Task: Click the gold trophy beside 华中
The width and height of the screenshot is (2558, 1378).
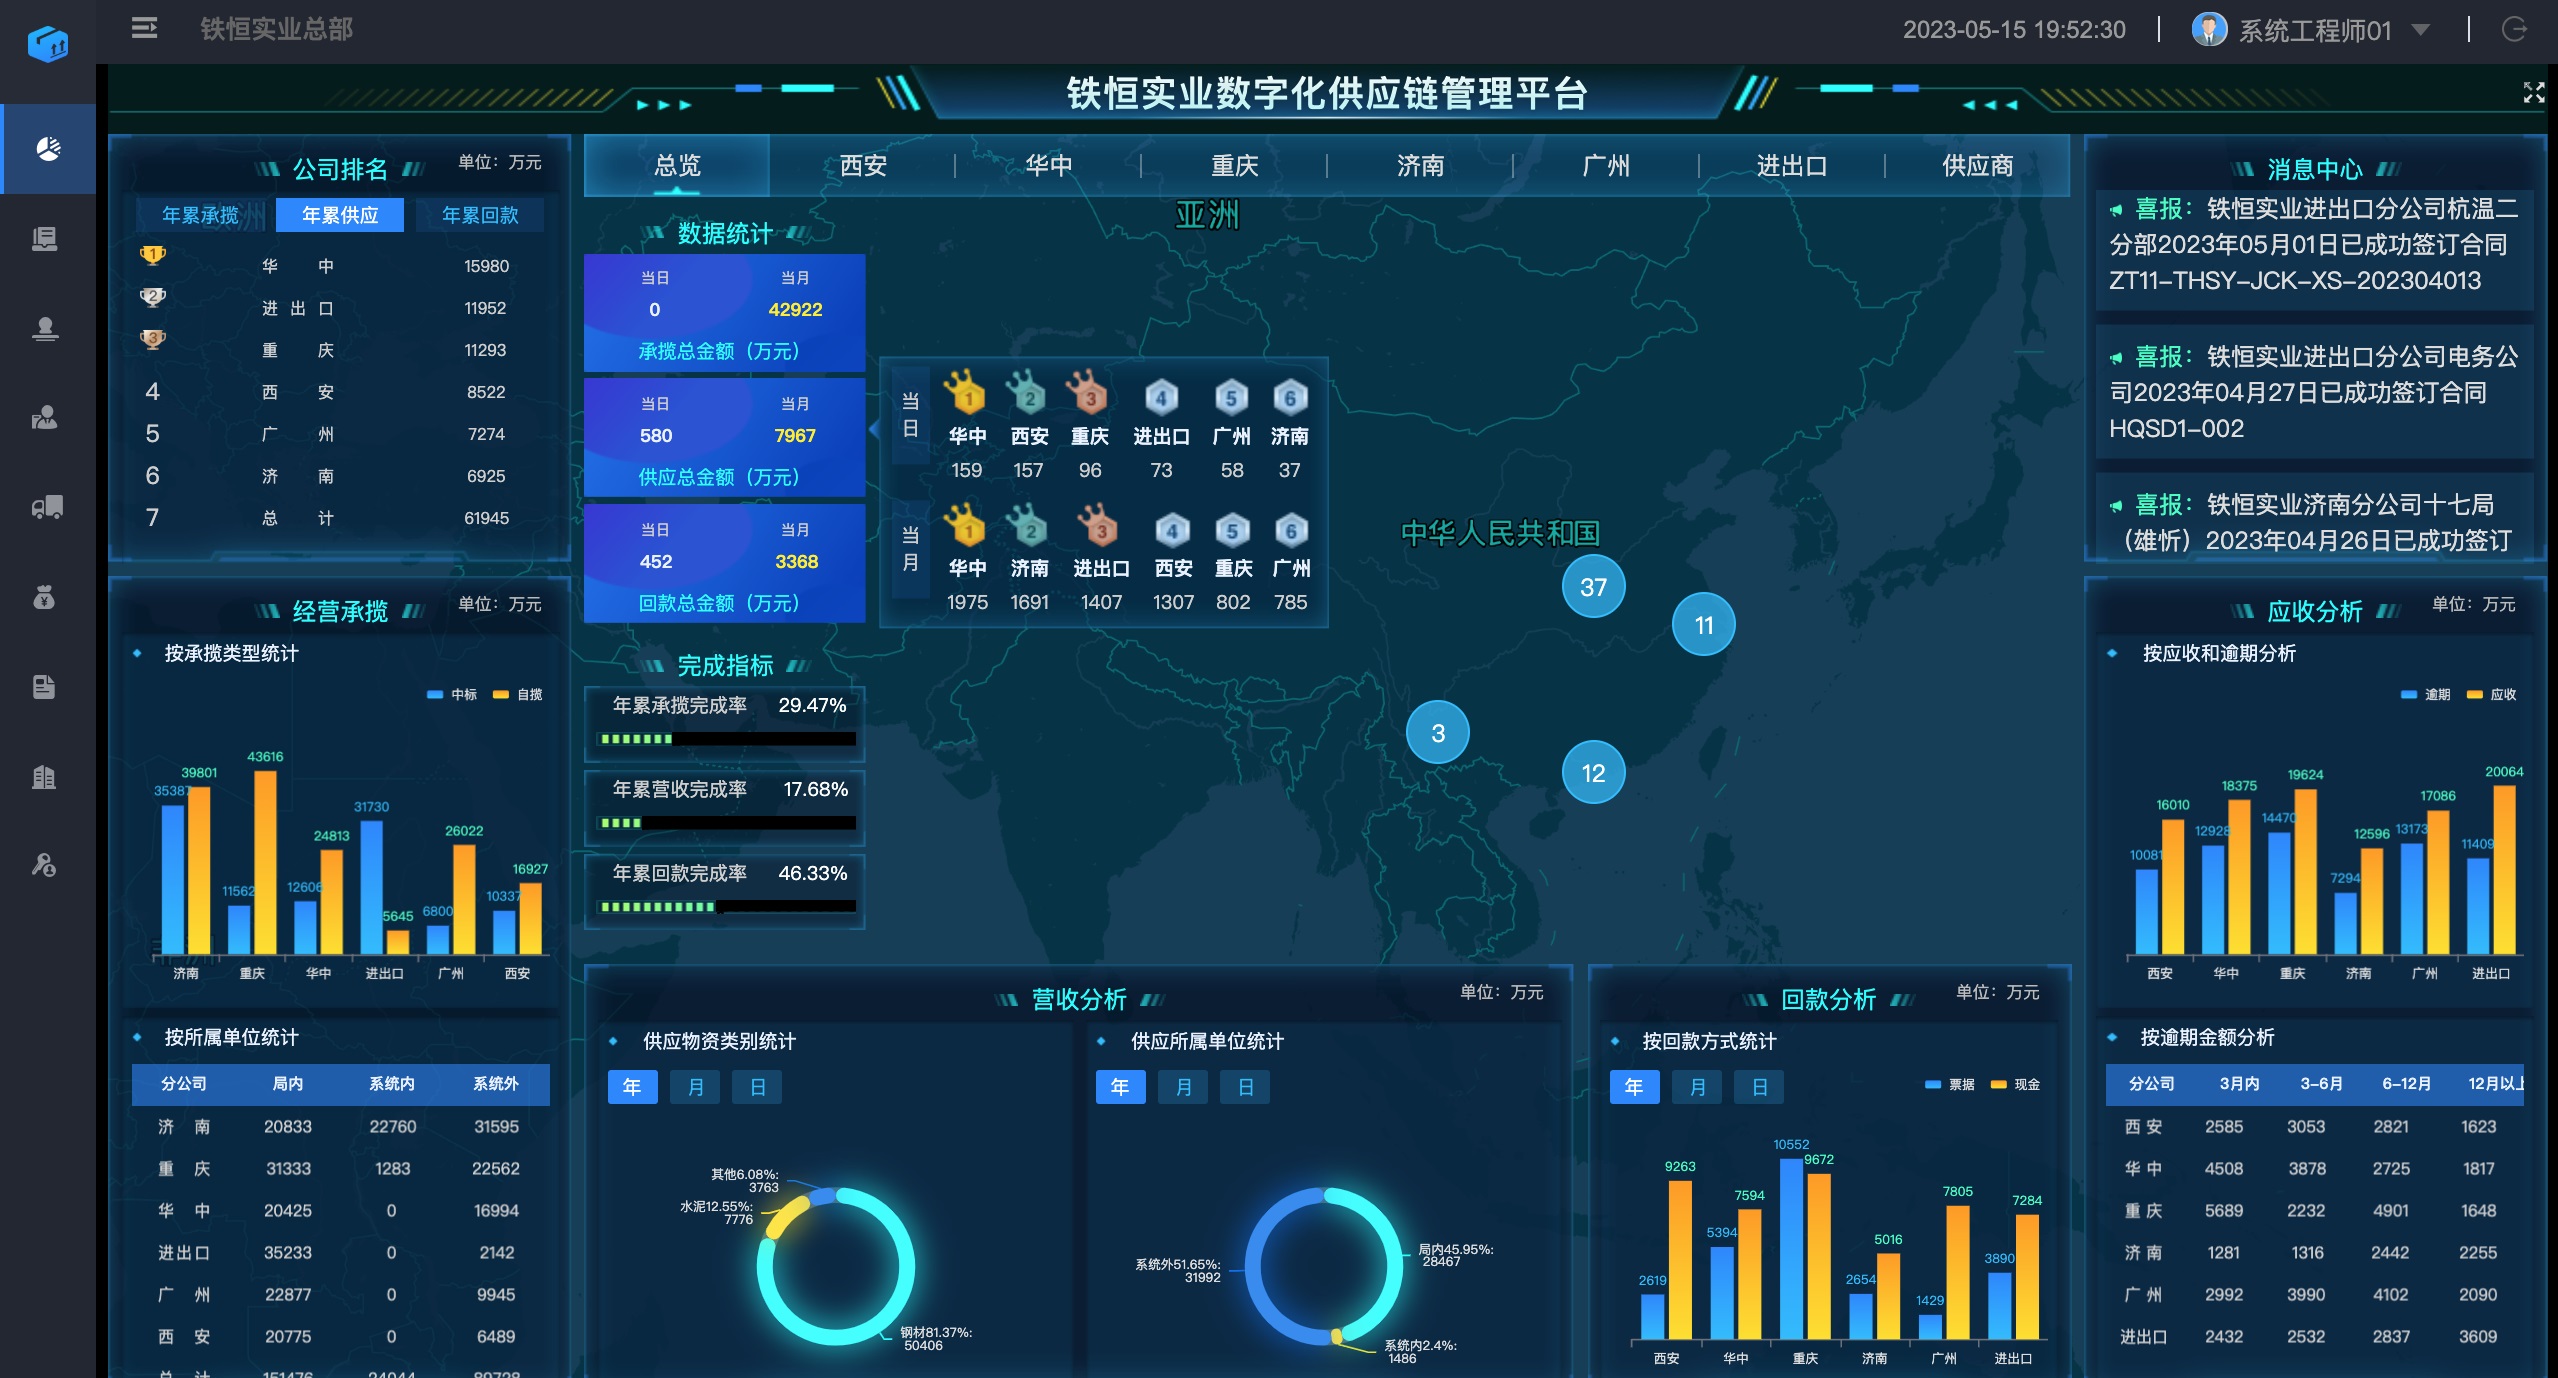Action: click(153, 256)
